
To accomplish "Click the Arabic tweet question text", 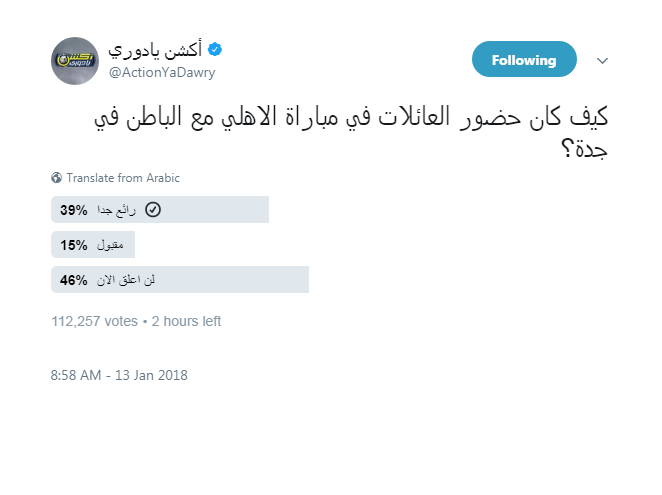I will point(351,131).
